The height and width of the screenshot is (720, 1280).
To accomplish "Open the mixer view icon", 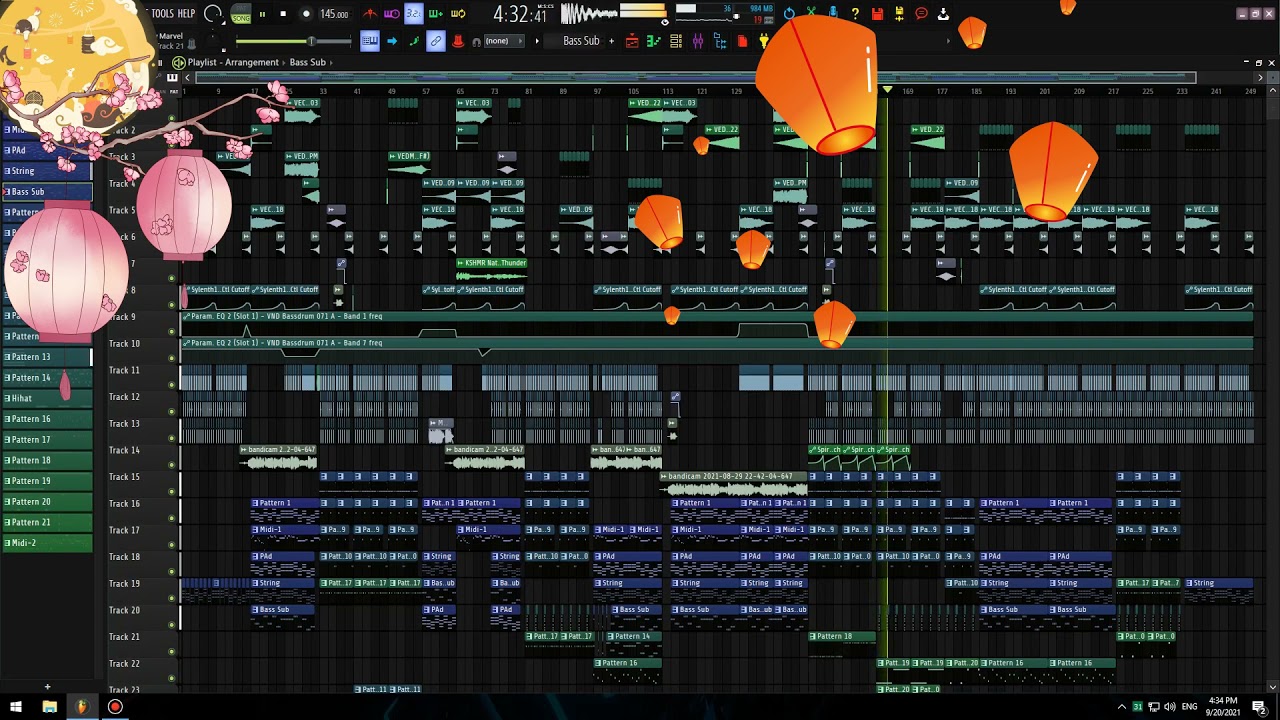I will click(x=698, y=41).
